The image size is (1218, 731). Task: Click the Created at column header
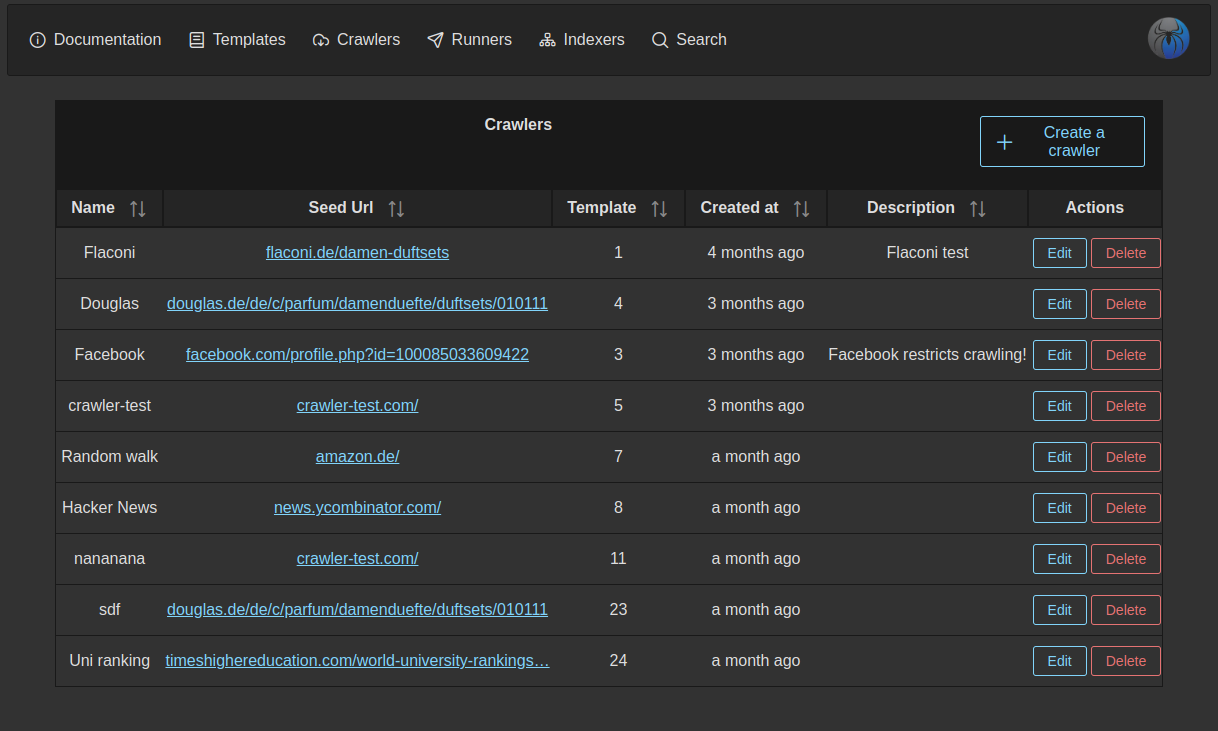pos(756,208)
